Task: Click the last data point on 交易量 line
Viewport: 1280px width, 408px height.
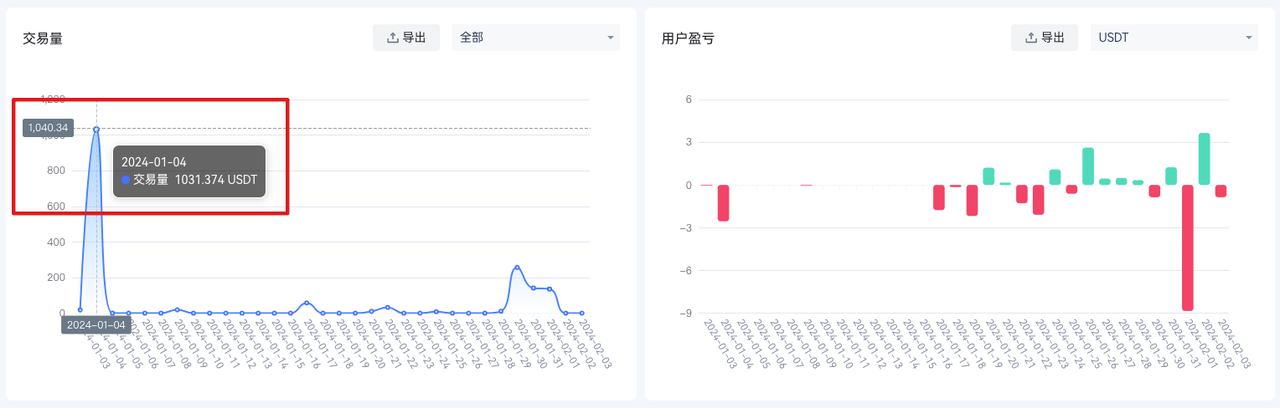Action: 581,313
